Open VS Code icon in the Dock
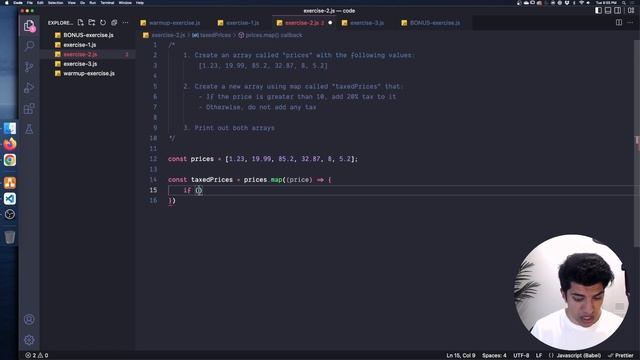 click(x=10, y=199)
